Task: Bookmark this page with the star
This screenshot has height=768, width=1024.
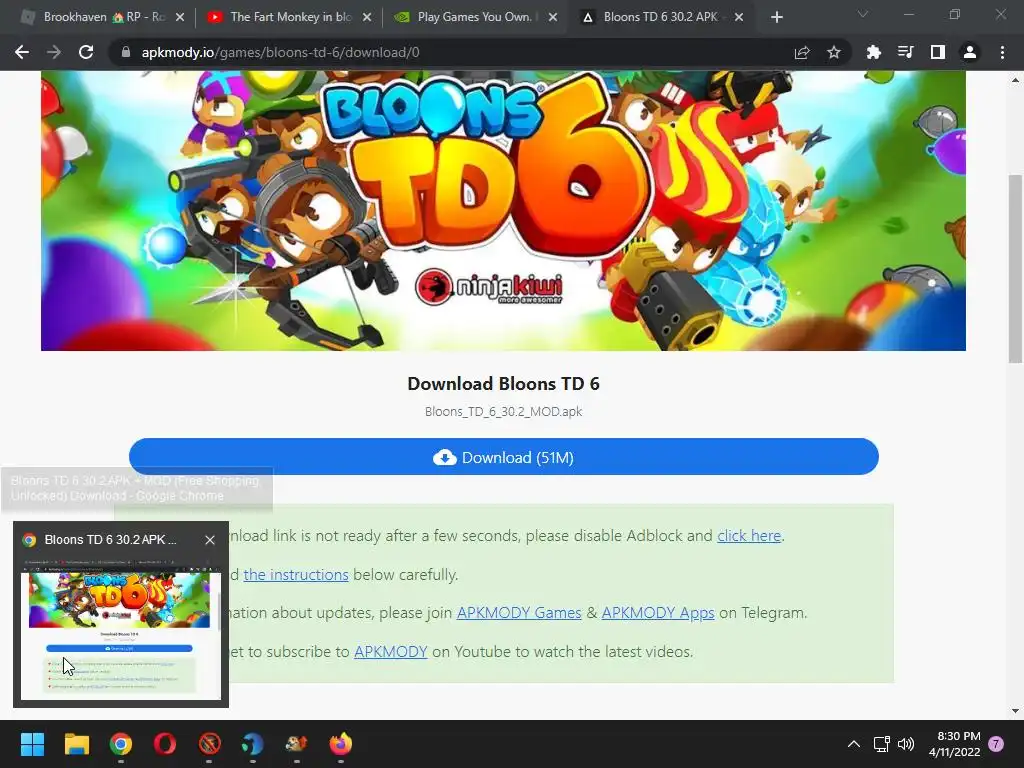Action: tap(834, 52)
